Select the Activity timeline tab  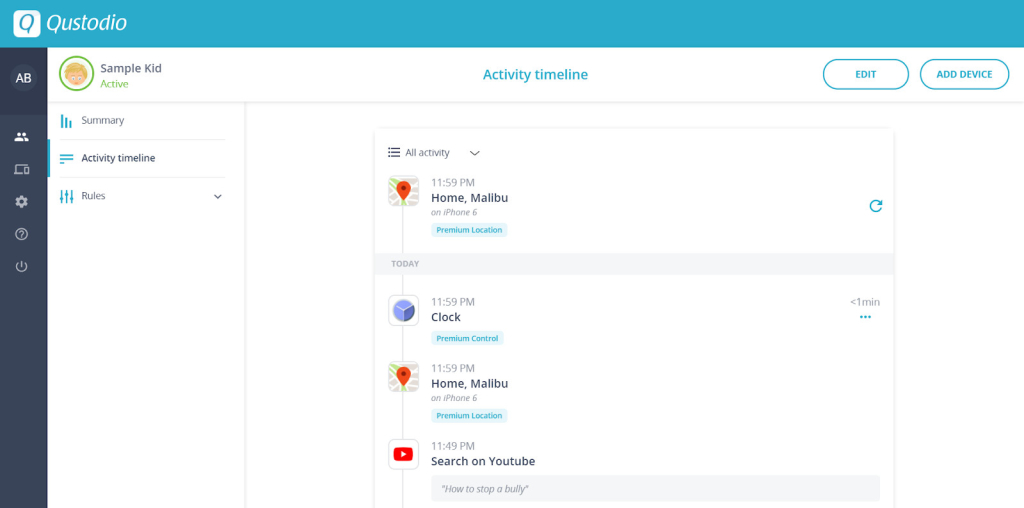pos(118,158)
